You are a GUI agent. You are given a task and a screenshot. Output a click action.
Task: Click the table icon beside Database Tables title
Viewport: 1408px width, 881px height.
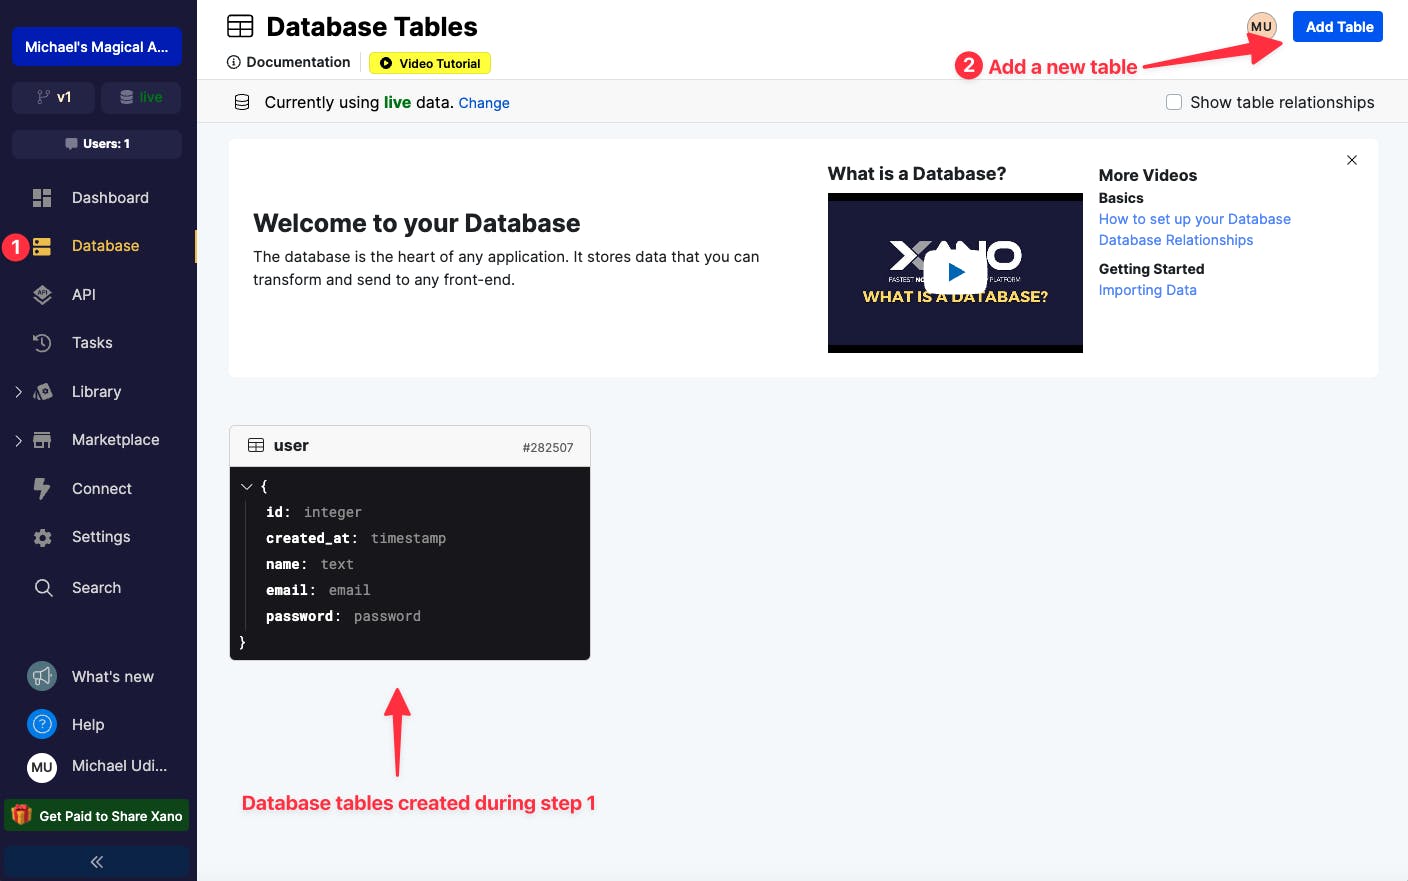tap(240, 26)
